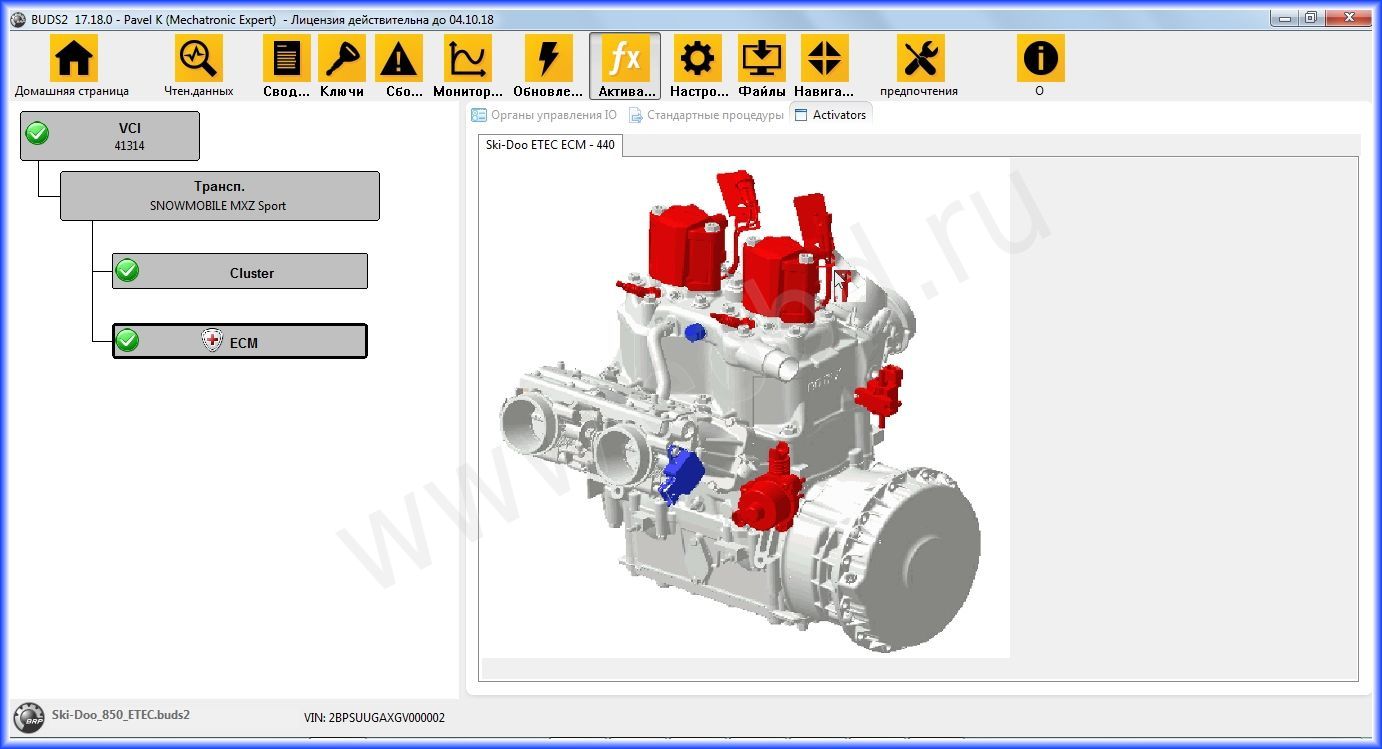
Task: Select the ECM node in tree
Action: 239,341
